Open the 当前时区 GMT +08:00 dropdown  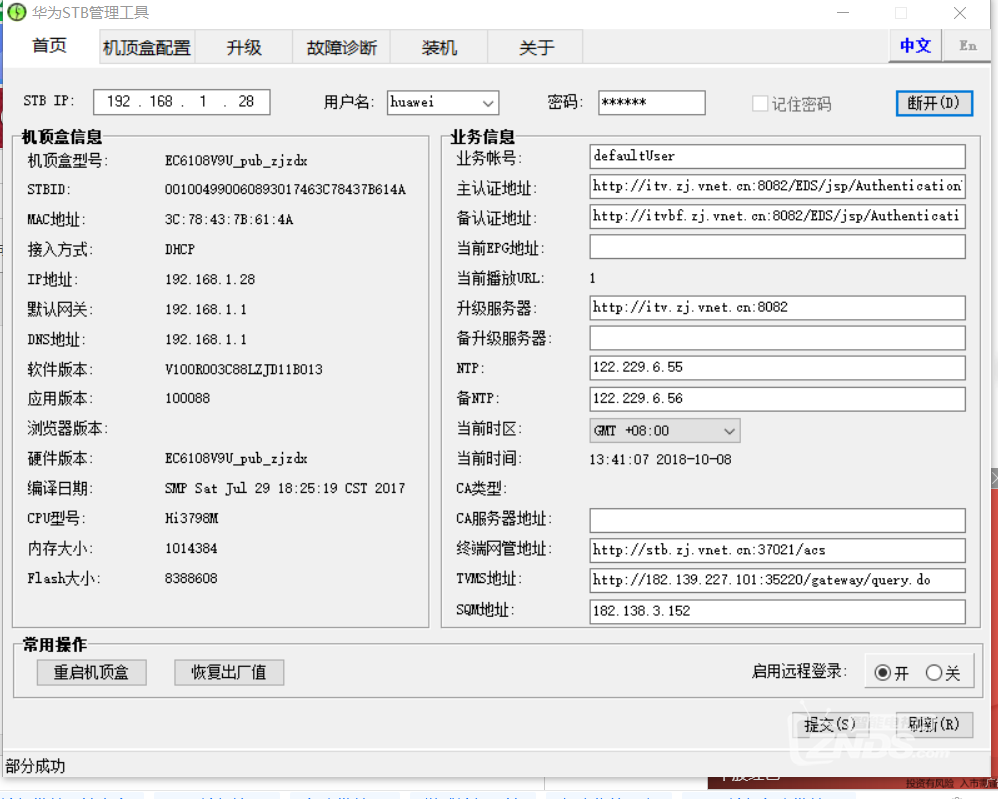(664, 431)
